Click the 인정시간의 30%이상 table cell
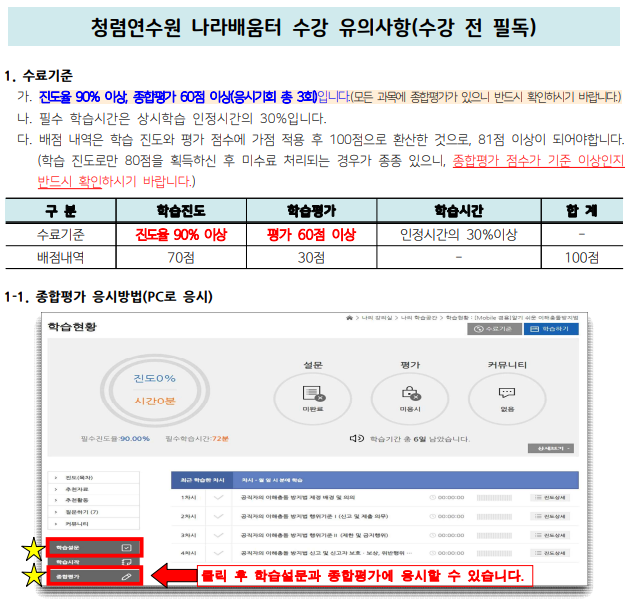This screenshot has height=602, width=627. pos(459,234)
